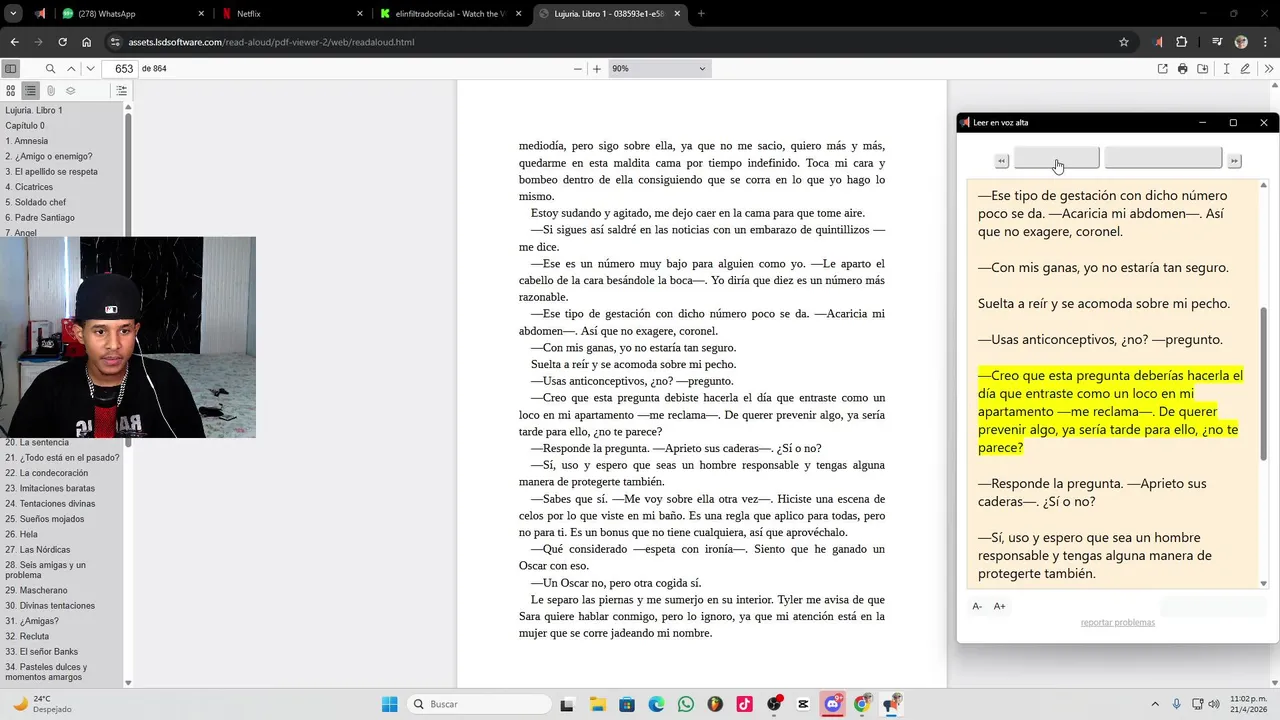Jump to '1. Amnesia' chapter
This screenshot has width=1280, height=720.
click(26, 141)
